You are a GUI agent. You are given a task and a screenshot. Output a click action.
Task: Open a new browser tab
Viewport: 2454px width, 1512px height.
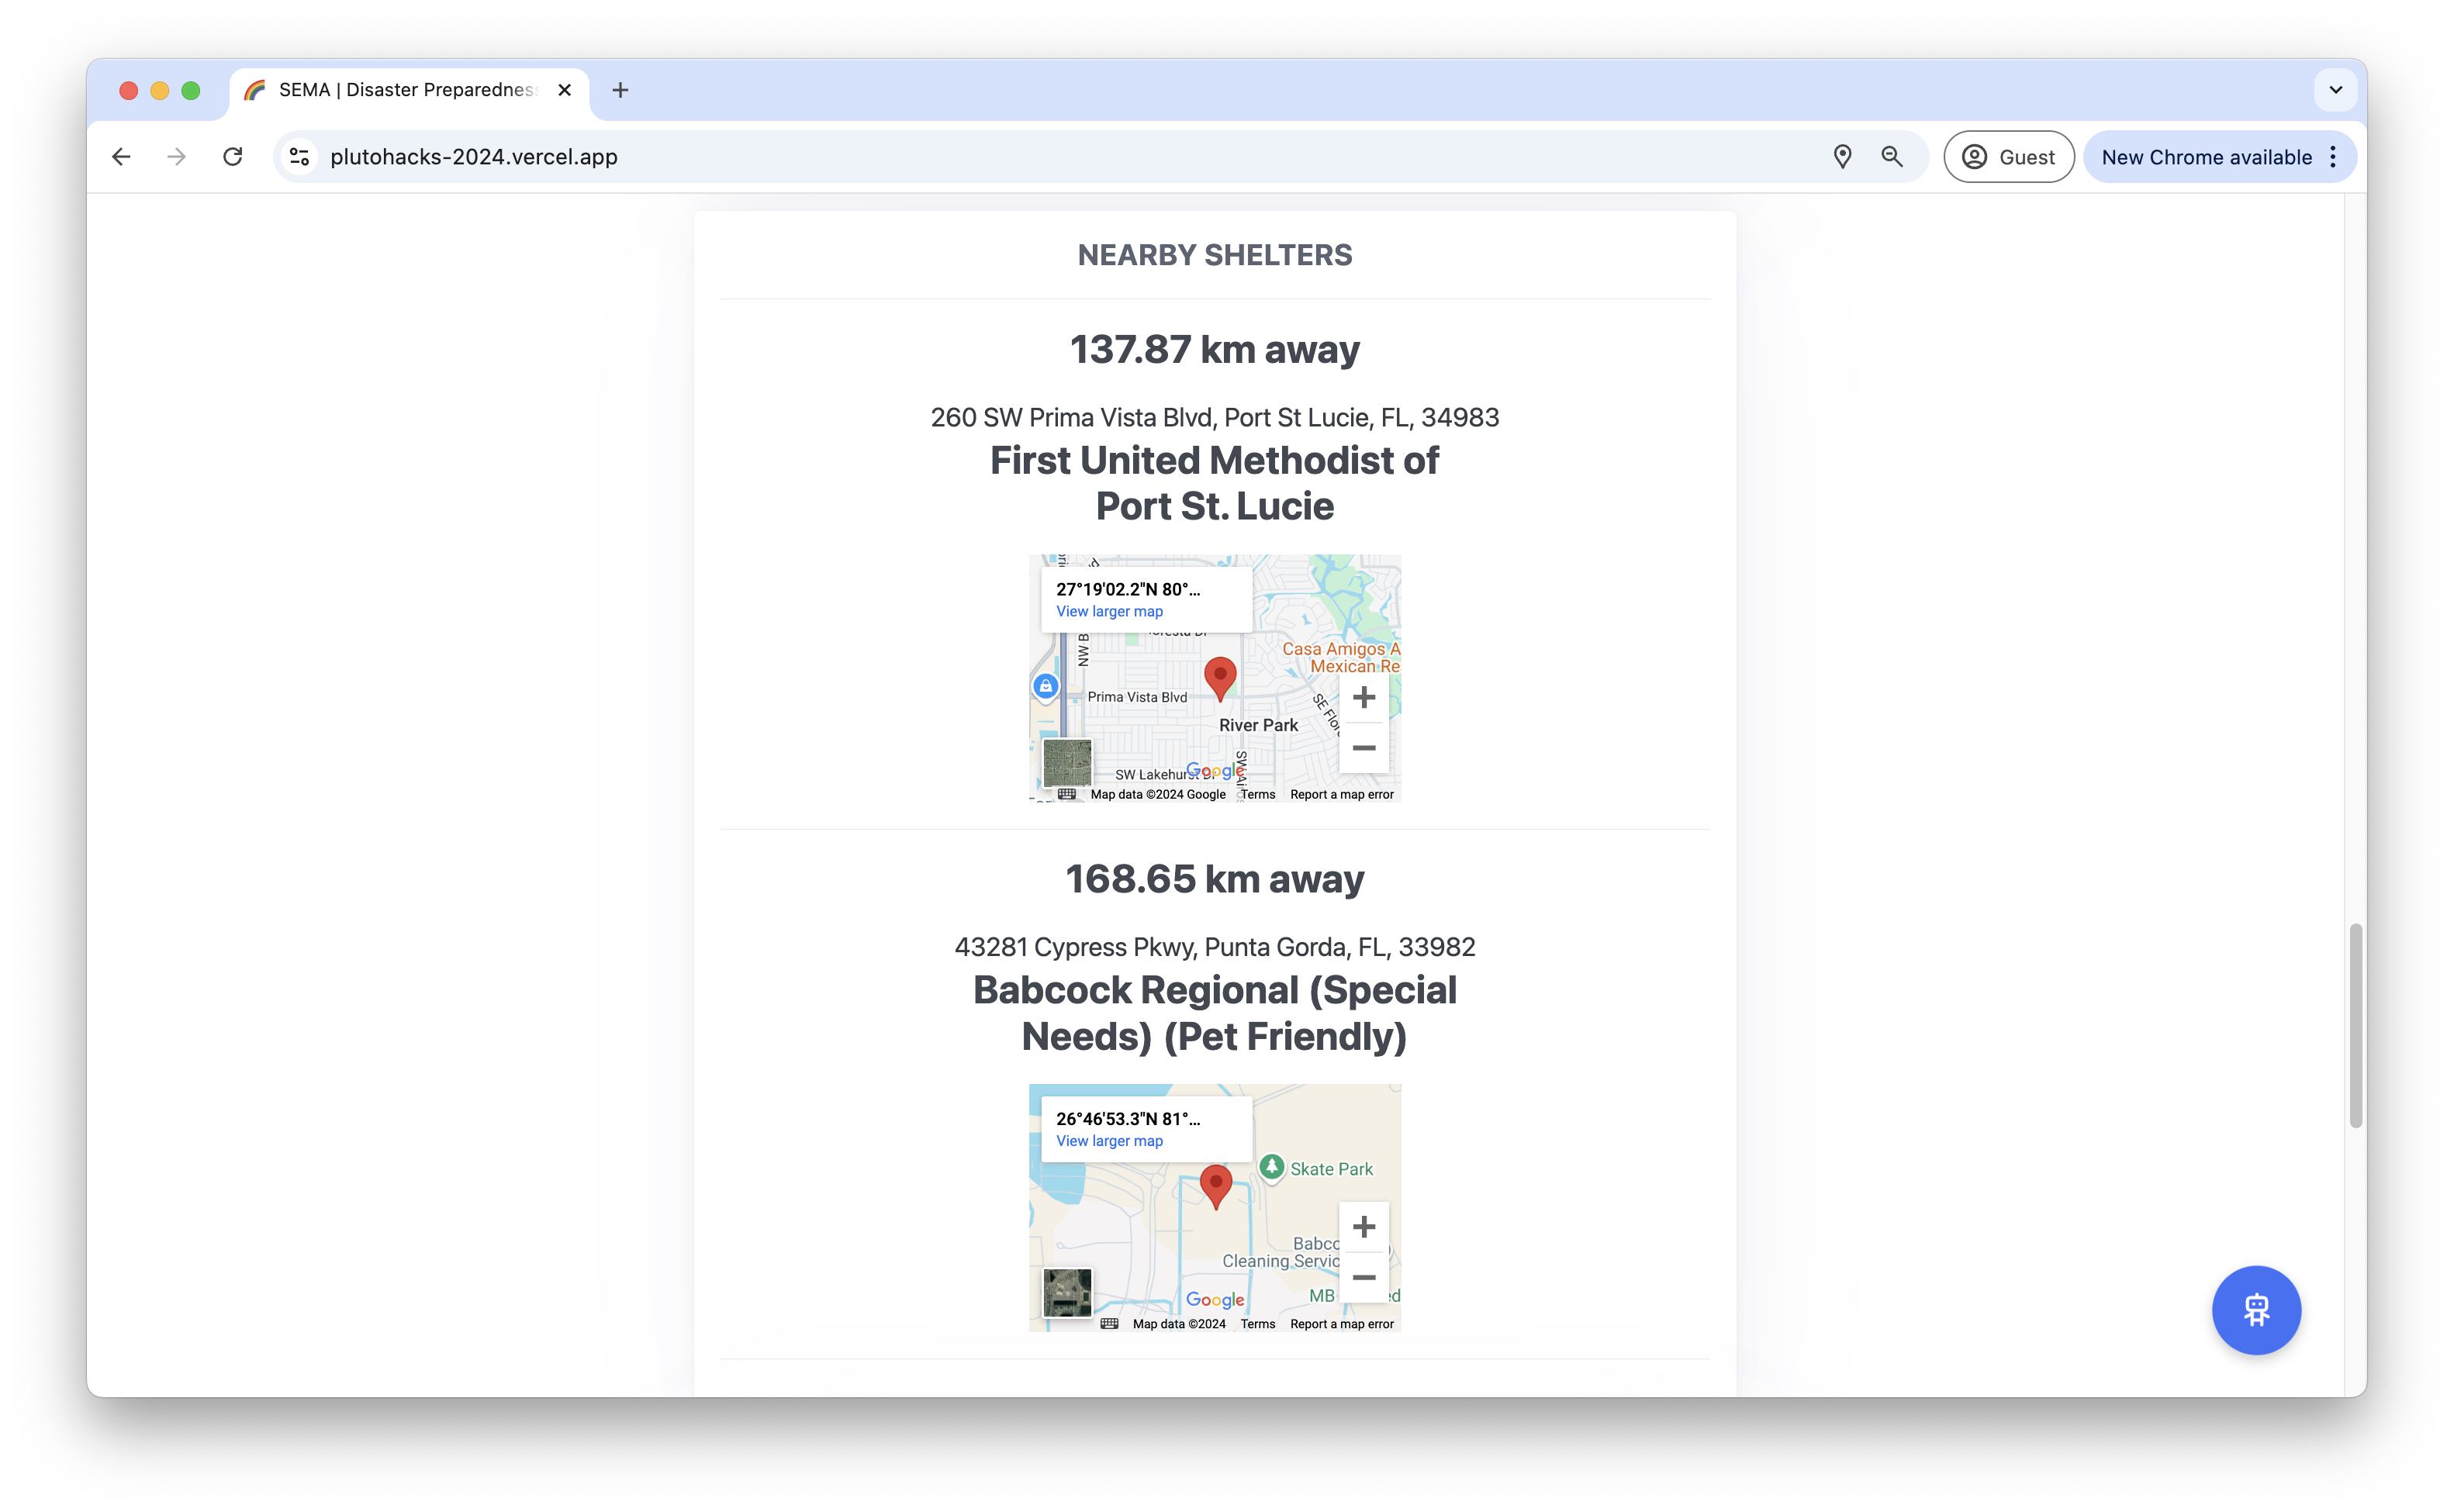(x=620, y=90)
